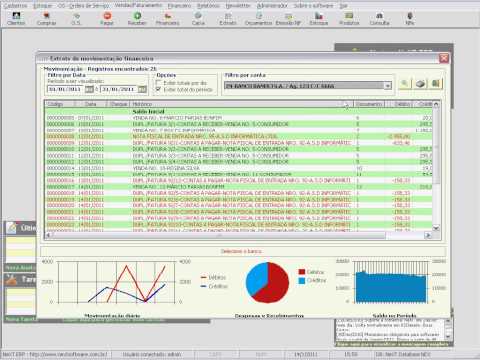
Task: Open the OS-Ordem de Serviço menu
Action: pos(83,6)
